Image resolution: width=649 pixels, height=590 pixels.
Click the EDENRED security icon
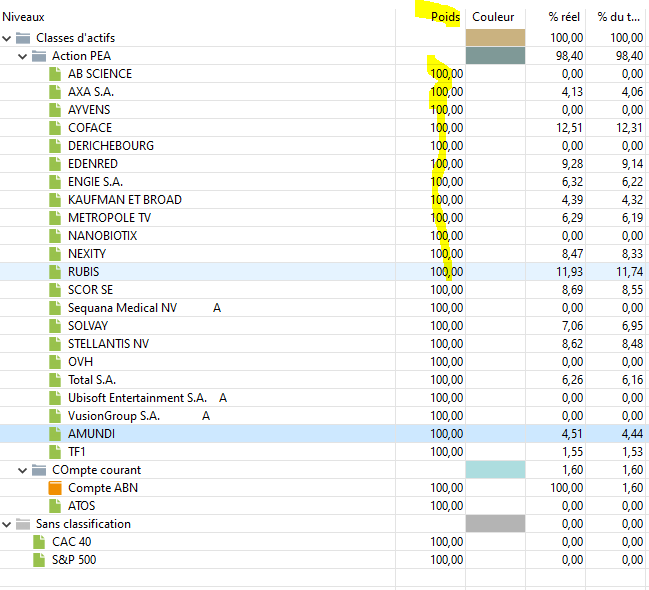pyautogui.click(x=55, y=164)
